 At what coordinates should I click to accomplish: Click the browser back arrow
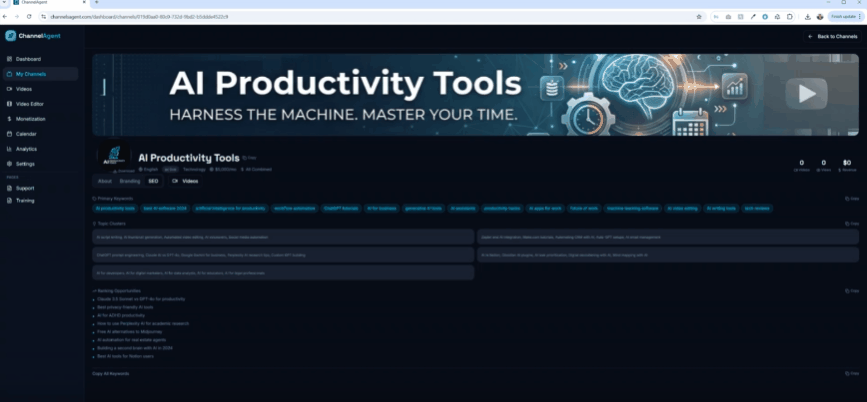point(5,17)
